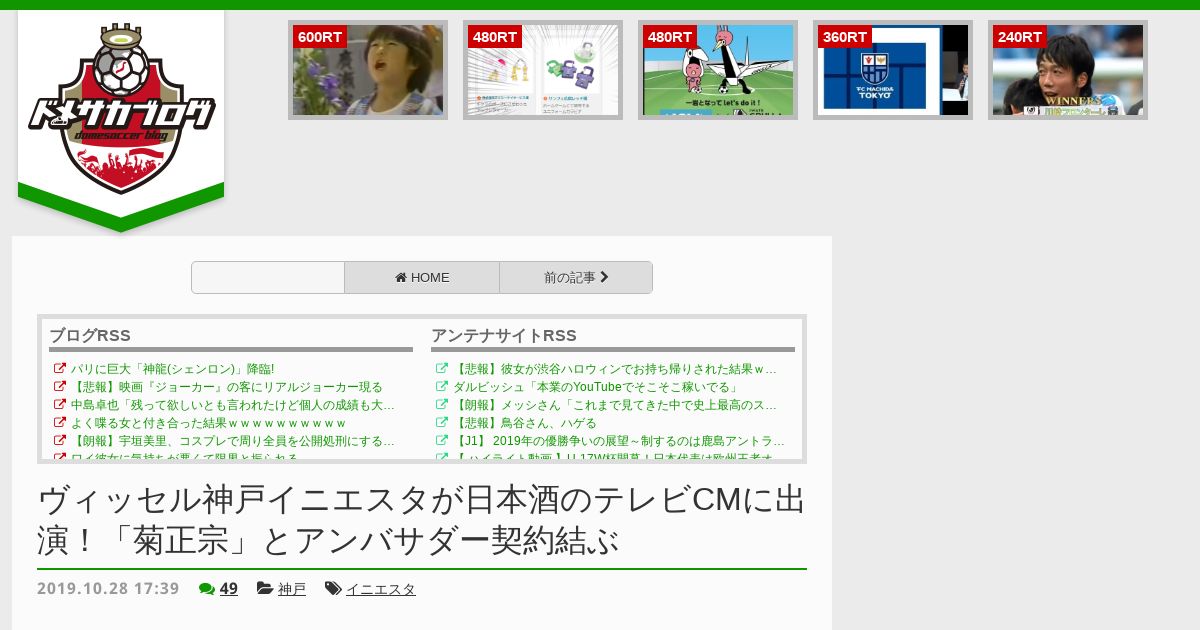Click the folder icon beside 神戸
This screenshot has width=1200, height=630.
tap(265, 588)
